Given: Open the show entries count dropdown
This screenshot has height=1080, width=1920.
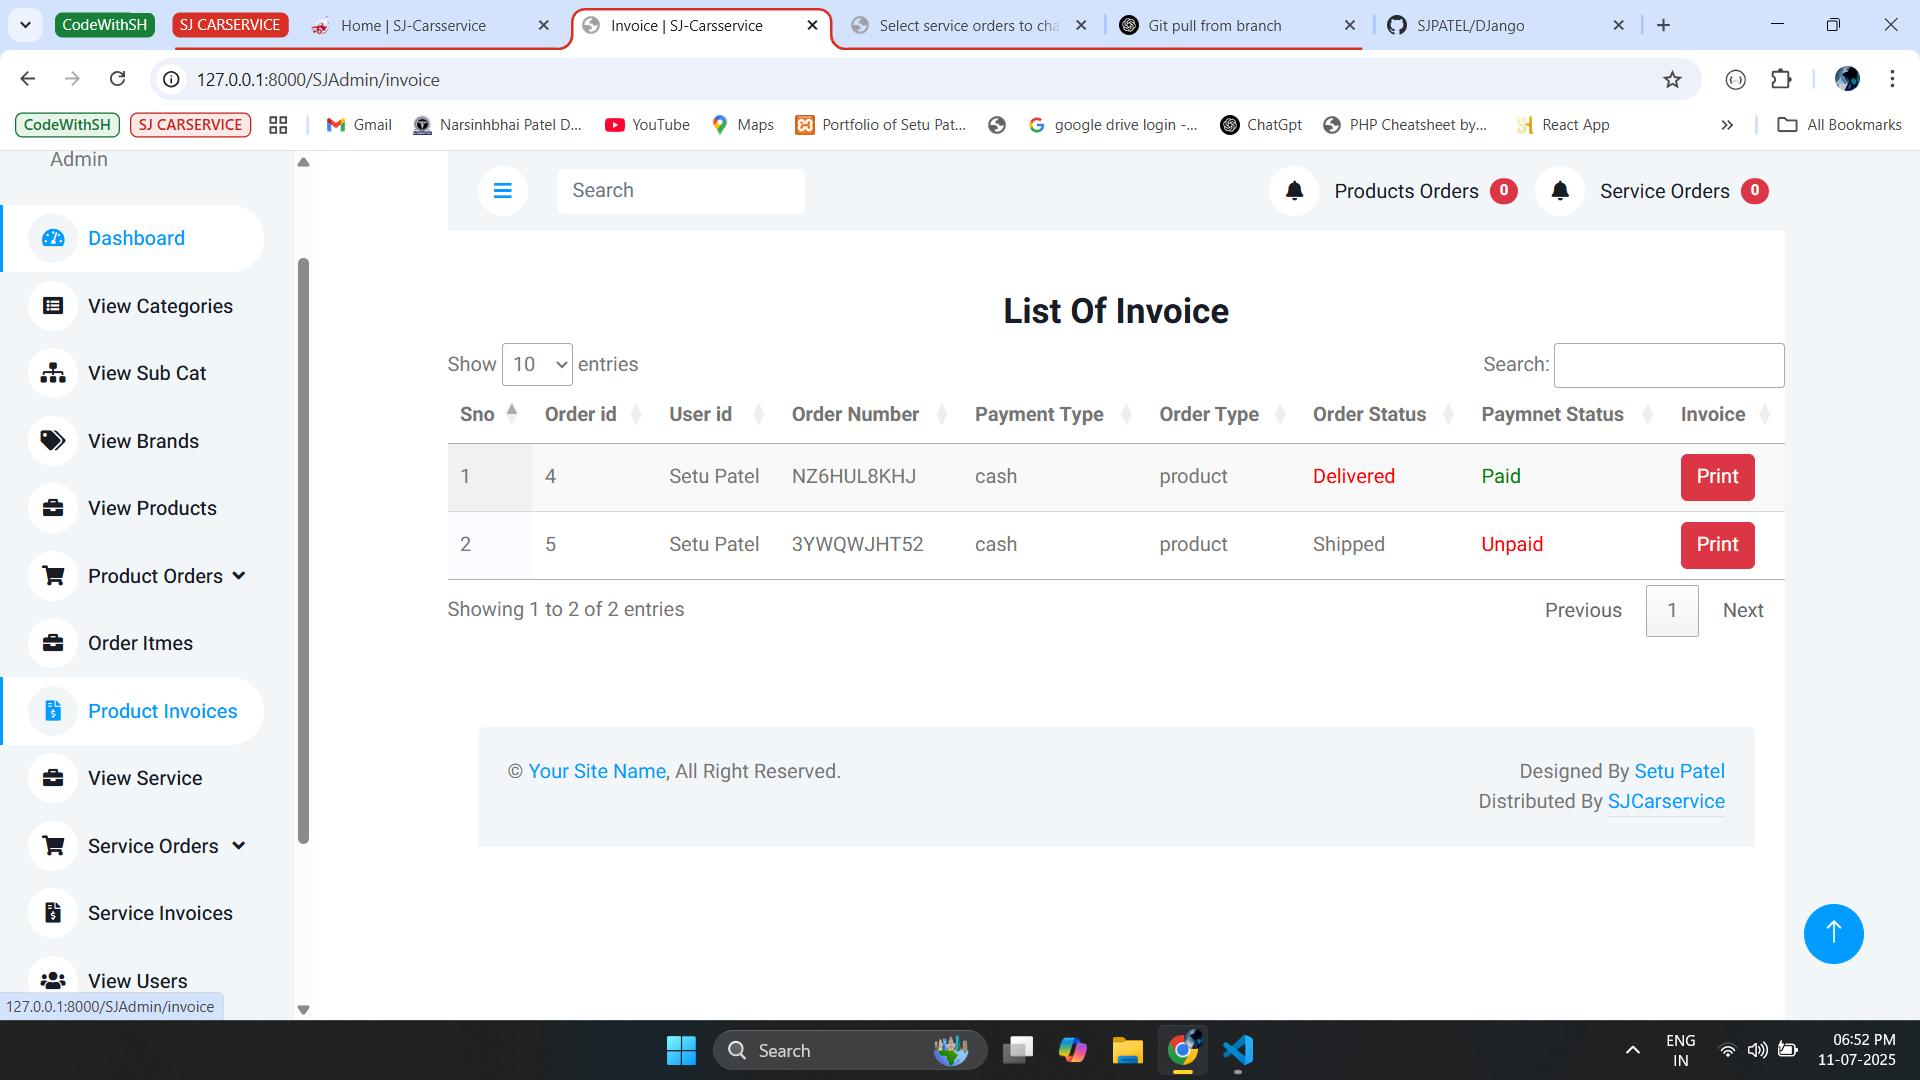Looking at the screenshot, I should pyautogui.click(x=537, y=365).
